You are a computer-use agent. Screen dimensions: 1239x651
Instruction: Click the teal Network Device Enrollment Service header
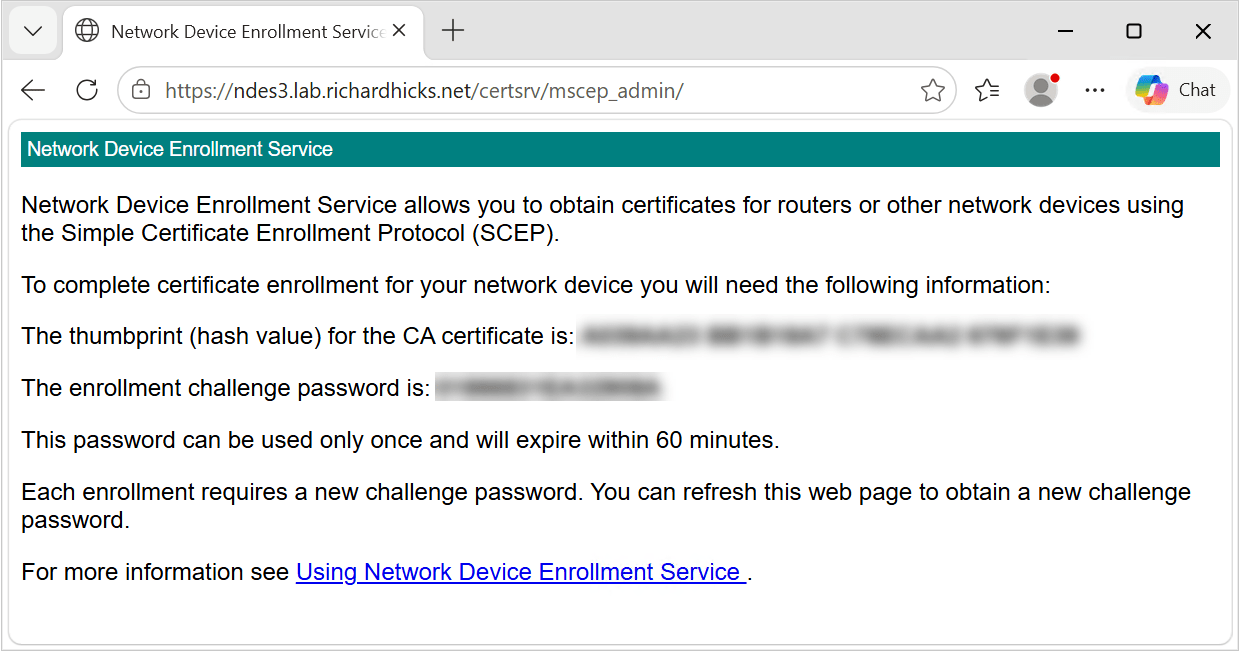click(x=620, y=149)
